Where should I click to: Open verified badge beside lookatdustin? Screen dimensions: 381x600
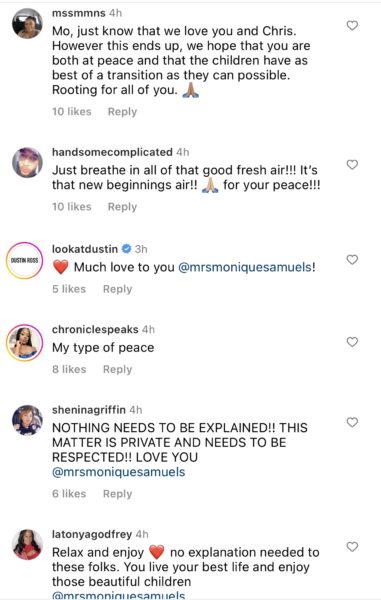(x=127, y=249)
